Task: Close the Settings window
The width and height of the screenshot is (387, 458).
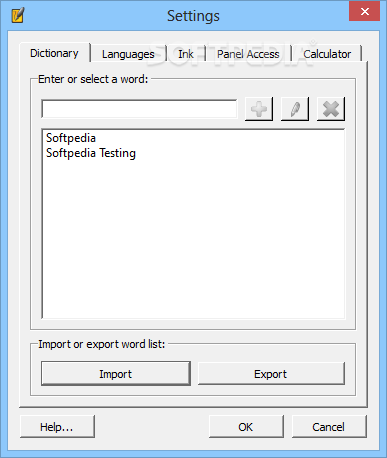Action: [x=364, y=11]
